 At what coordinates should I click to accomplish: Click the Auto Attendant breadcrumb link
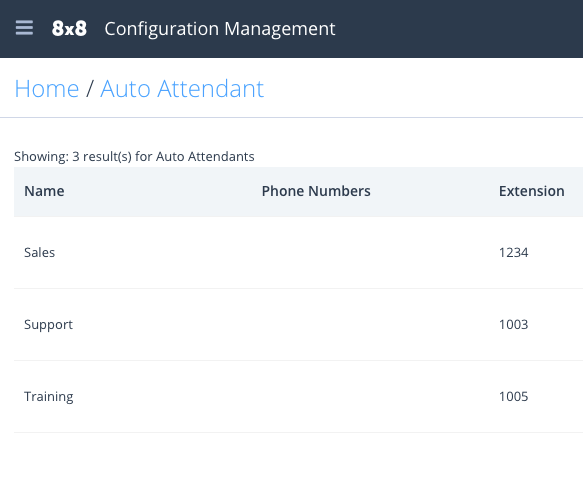(x=182, y=89)
